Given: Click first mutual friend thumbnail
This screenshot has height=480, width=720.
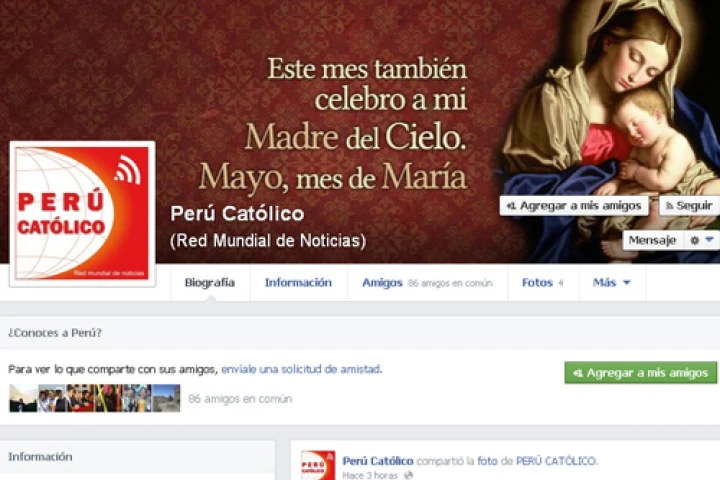Looking at the screenshot, I should tap(23, 398).
